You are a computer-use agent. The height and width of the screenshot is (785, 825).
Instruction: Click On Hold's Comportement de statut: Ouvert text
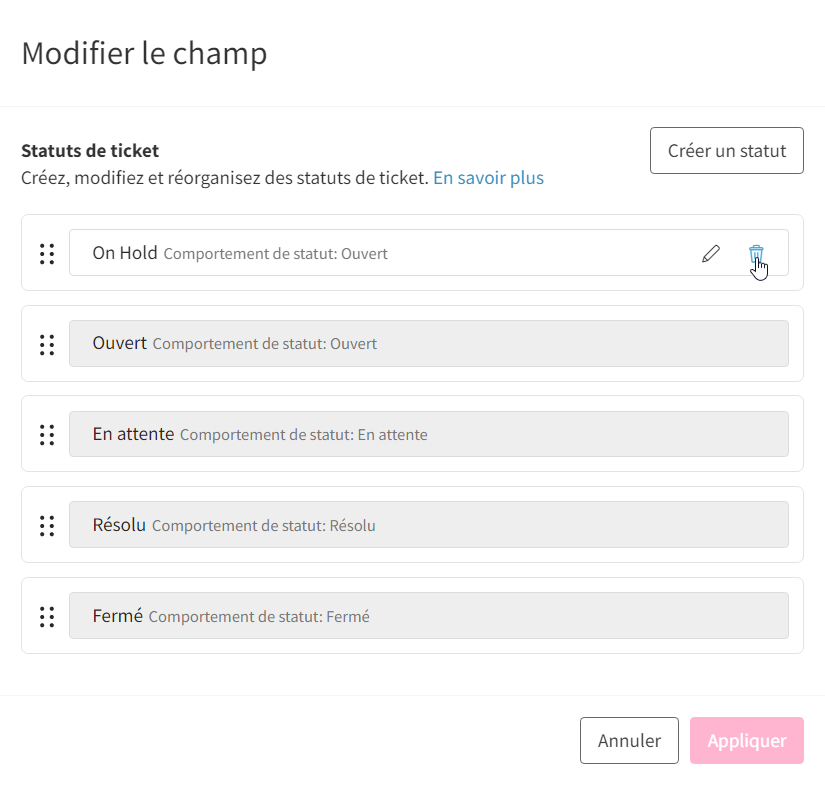tap(275, 254)
